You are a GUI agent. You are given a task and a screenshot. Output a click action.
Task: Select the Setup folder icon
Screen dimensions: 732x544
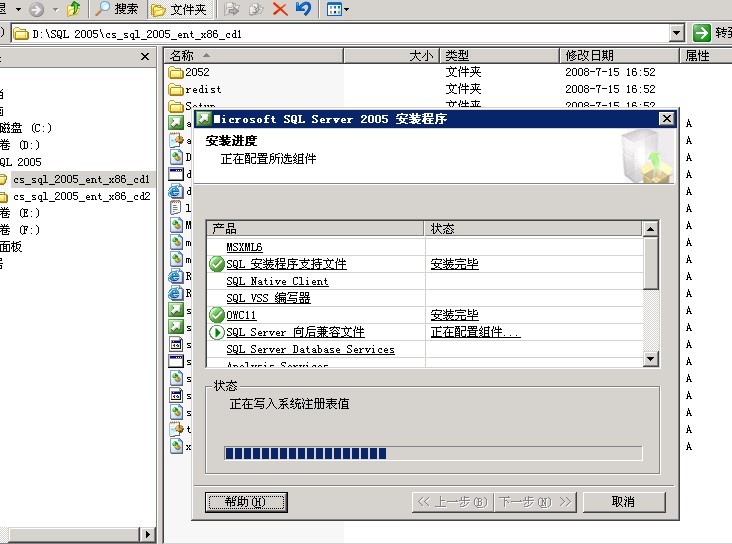click(x=176, y=106)
